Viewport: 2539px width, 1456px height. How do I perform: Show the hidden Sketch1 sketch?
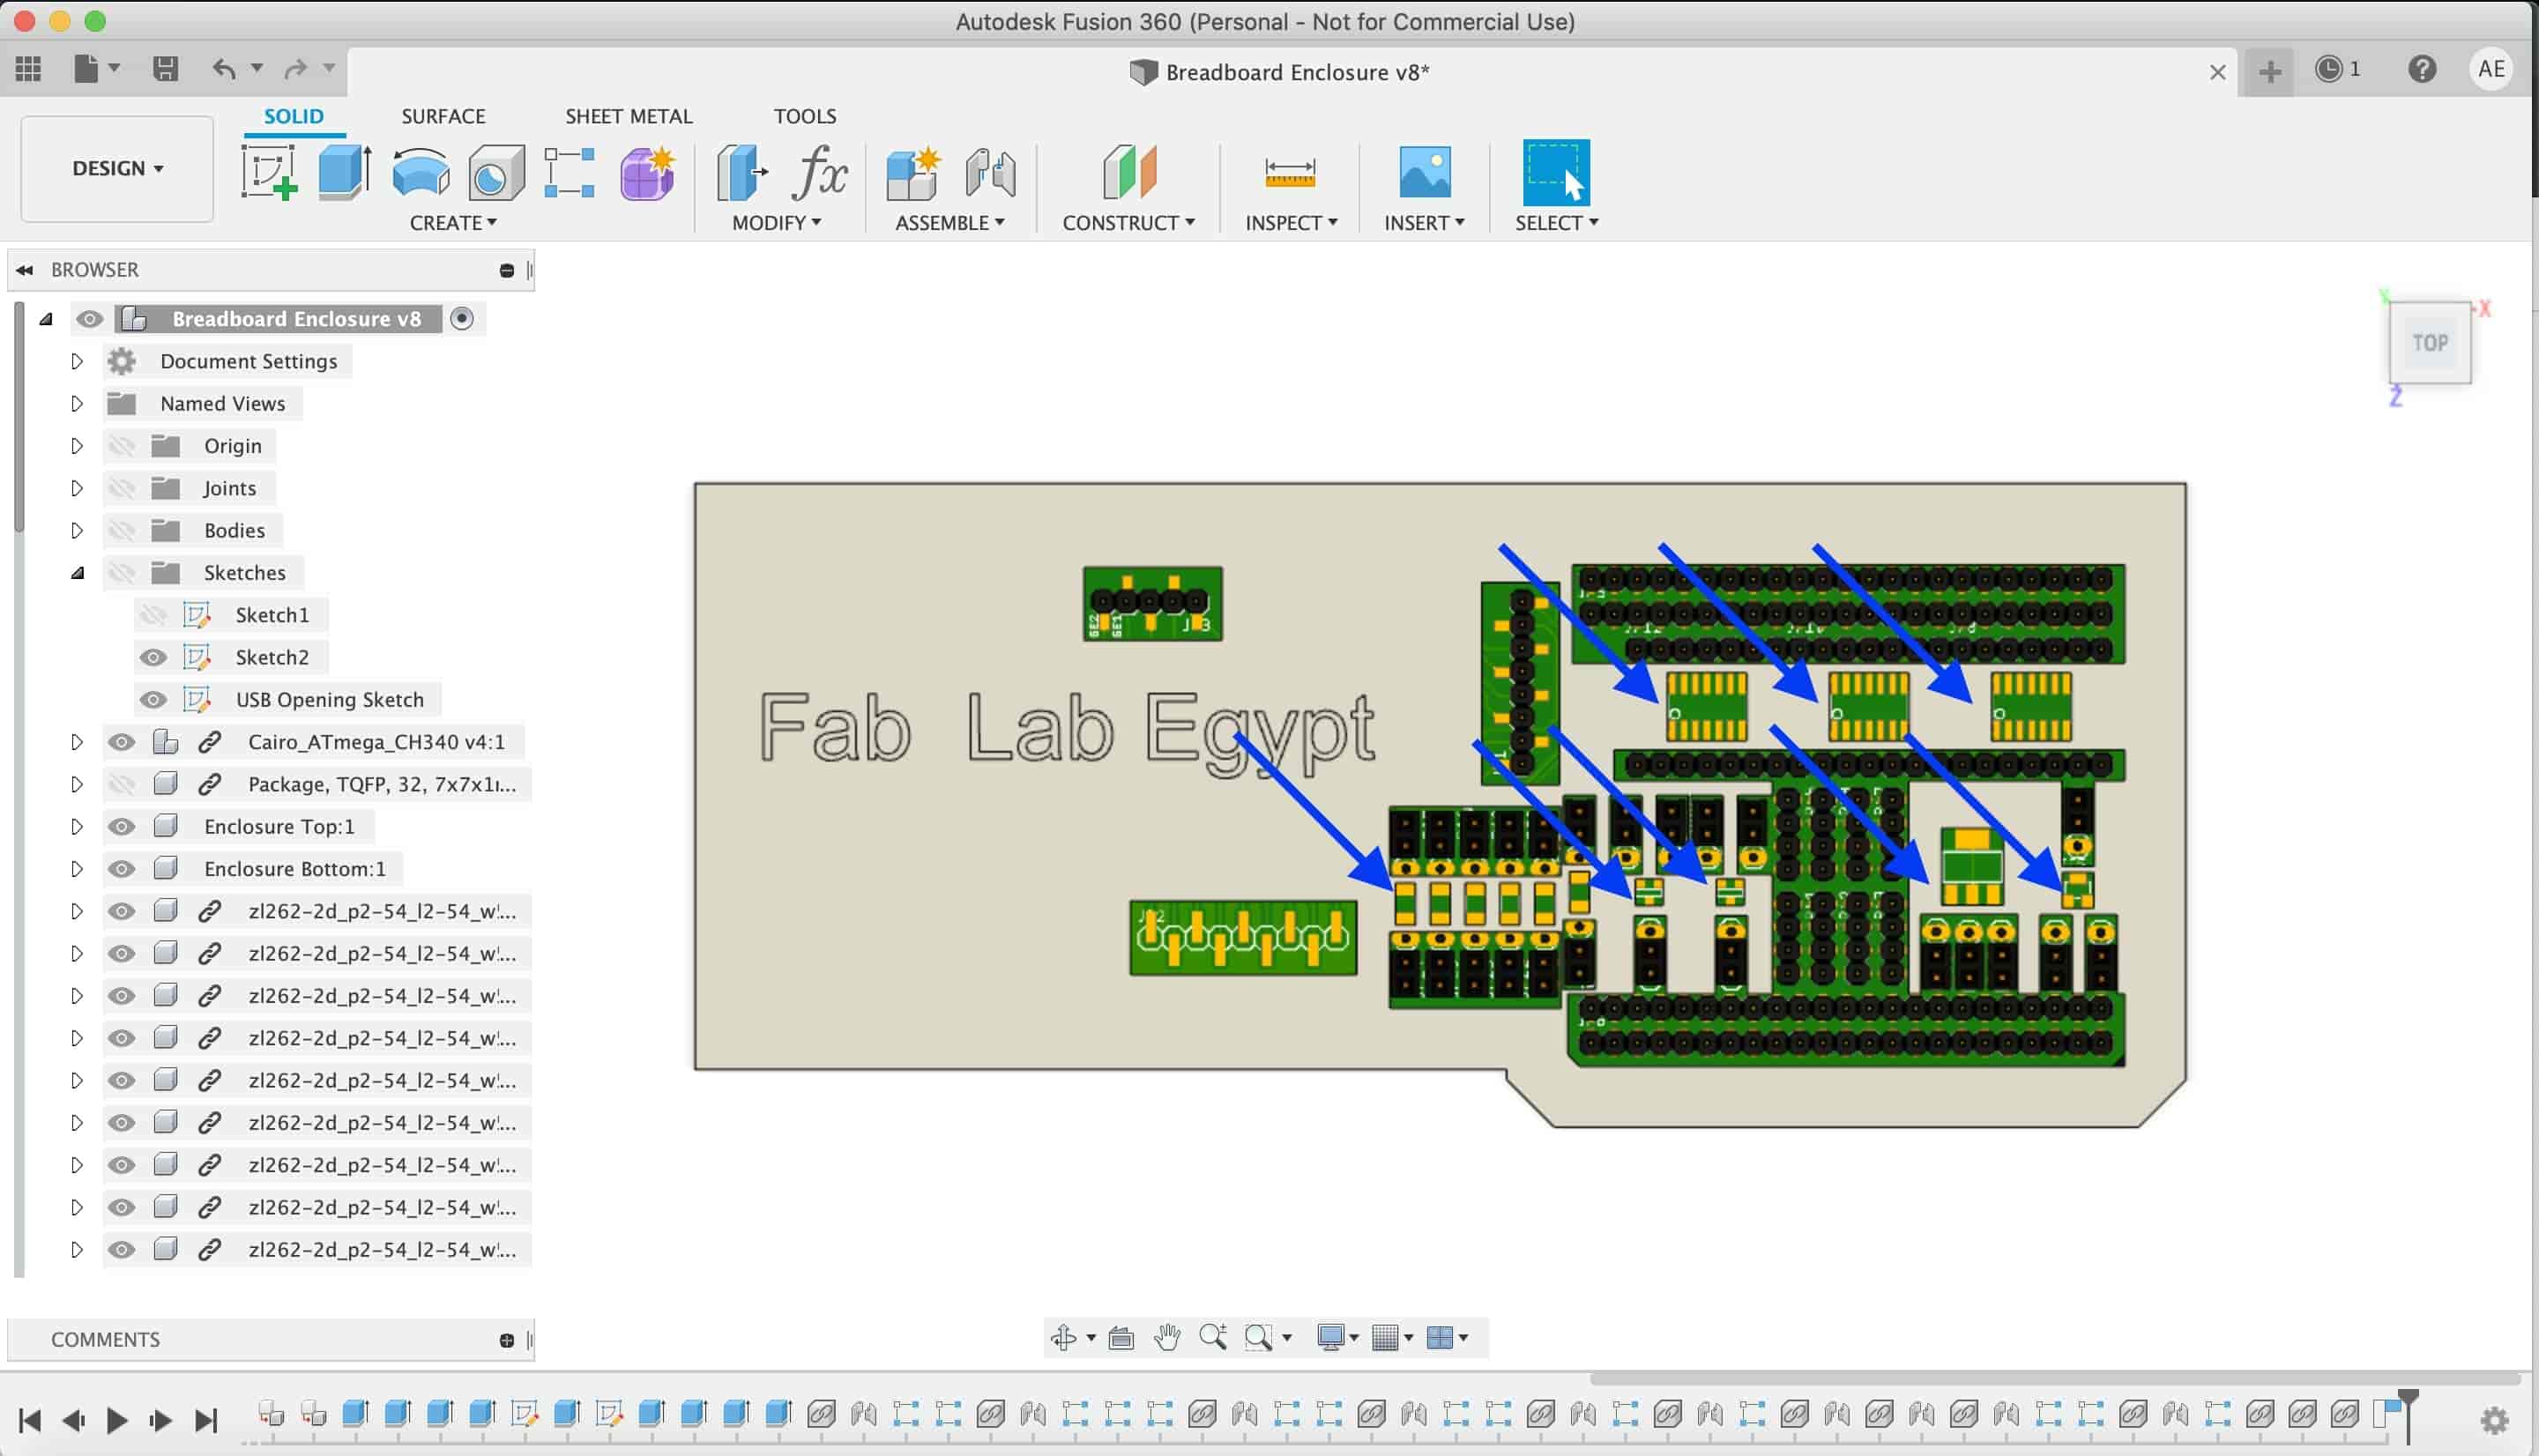tap(153, 614)
